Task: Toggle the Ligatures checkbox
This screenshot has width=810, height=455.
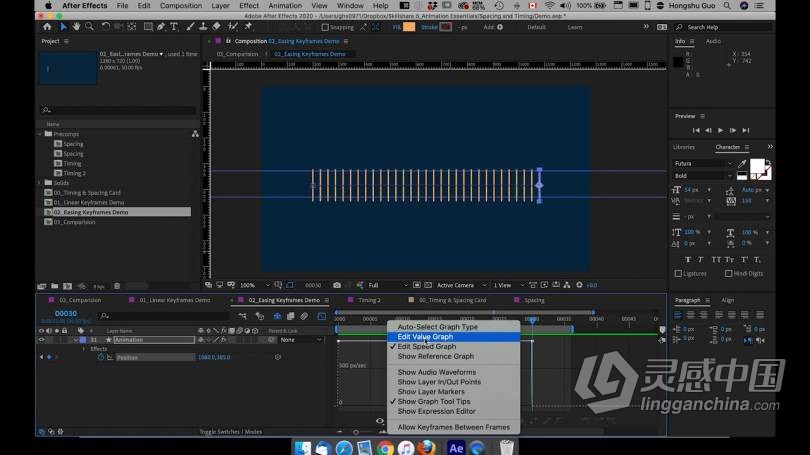Action: [x=678, y=273]
